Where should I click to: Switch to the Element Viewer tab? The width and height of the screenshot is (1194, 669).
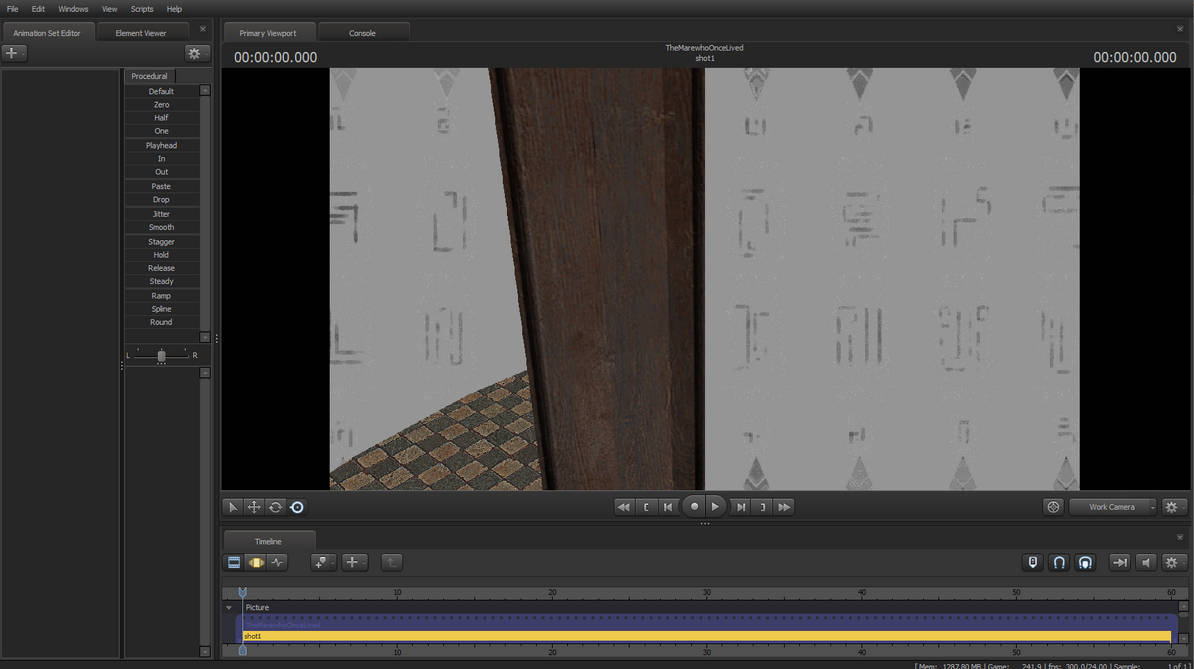(x=141, y=33)
